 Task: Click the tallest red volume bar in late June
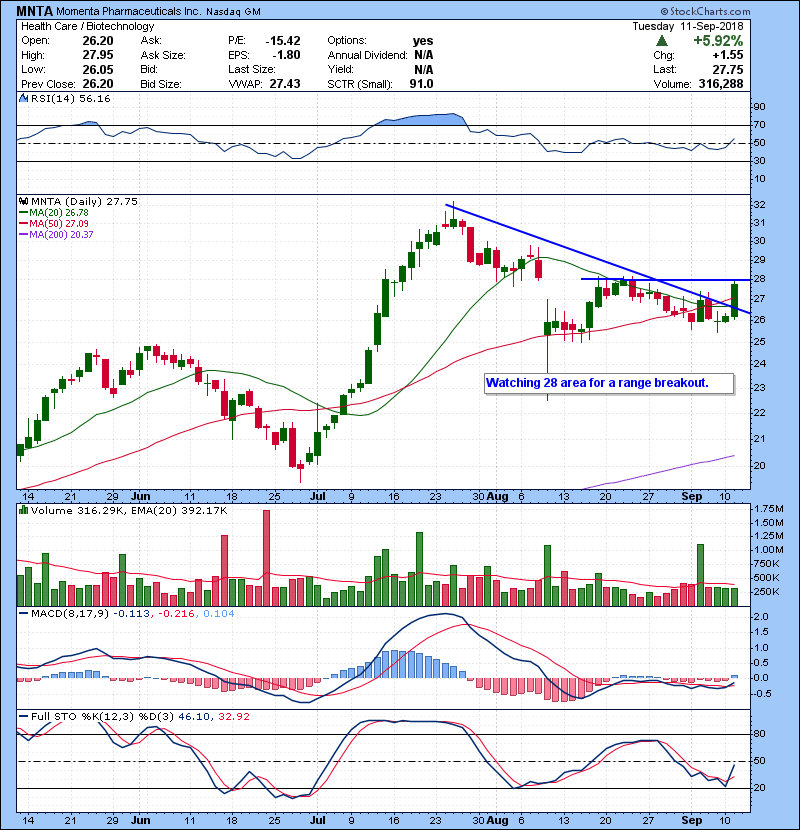coord(266,558)
